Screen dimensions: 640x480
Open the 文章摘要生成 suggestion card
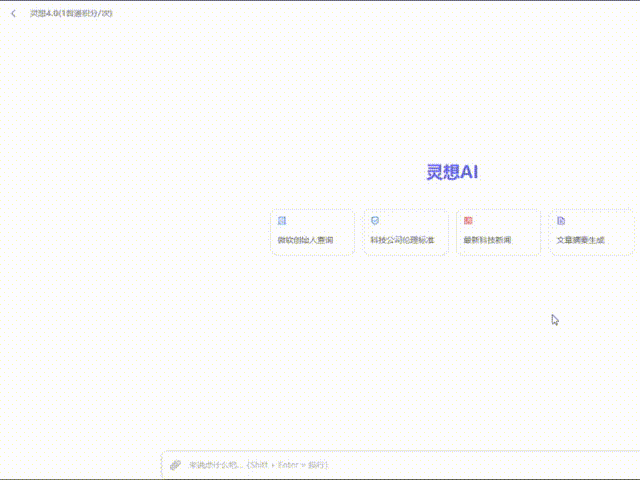coord(591,233)
